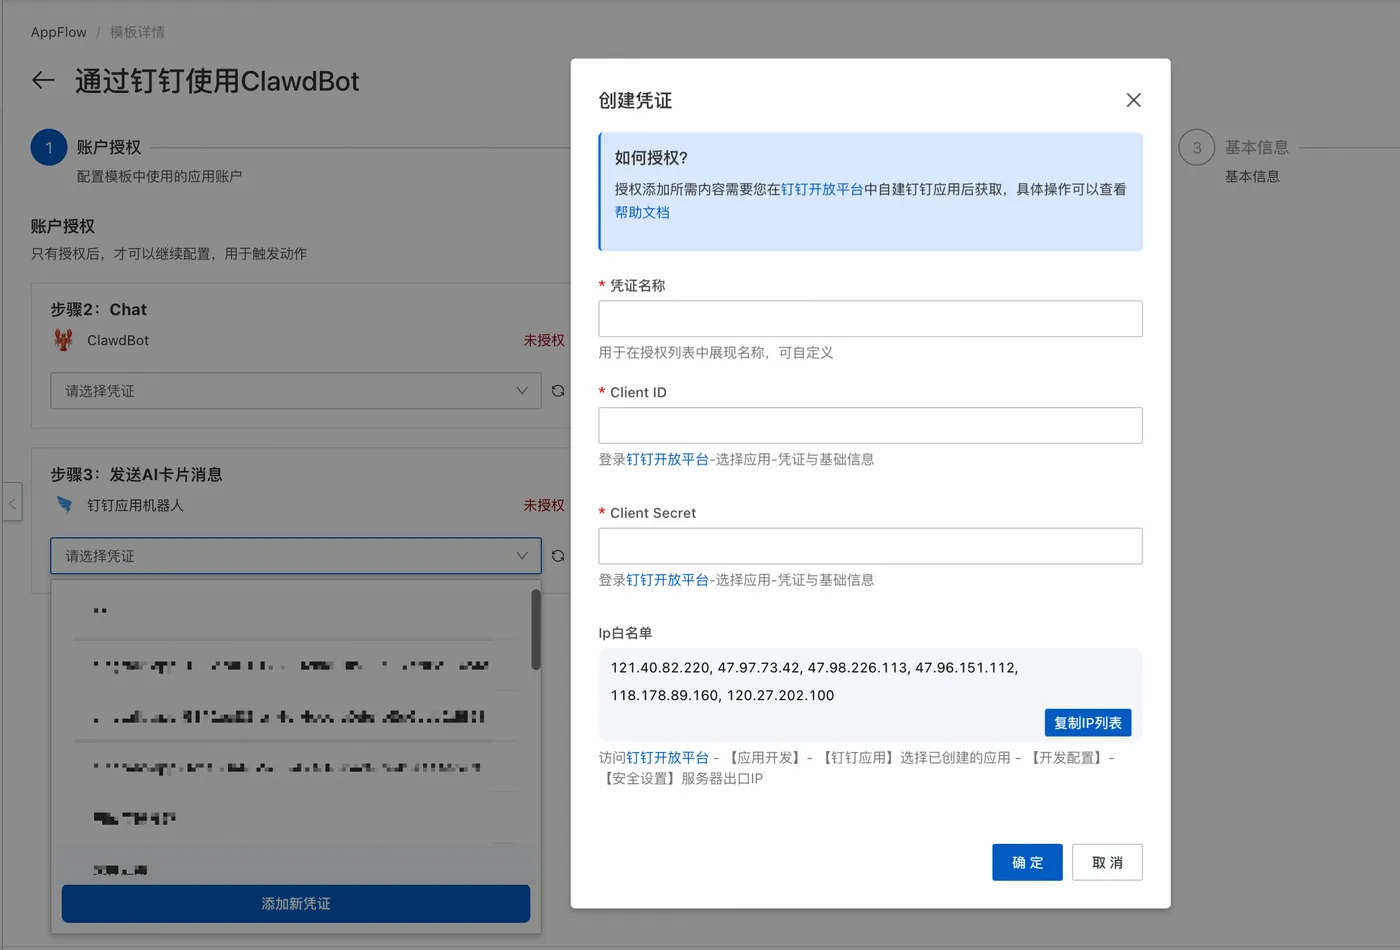Click 未授权 status beside 钉钉应用机器人

click(x=544, y=505)
